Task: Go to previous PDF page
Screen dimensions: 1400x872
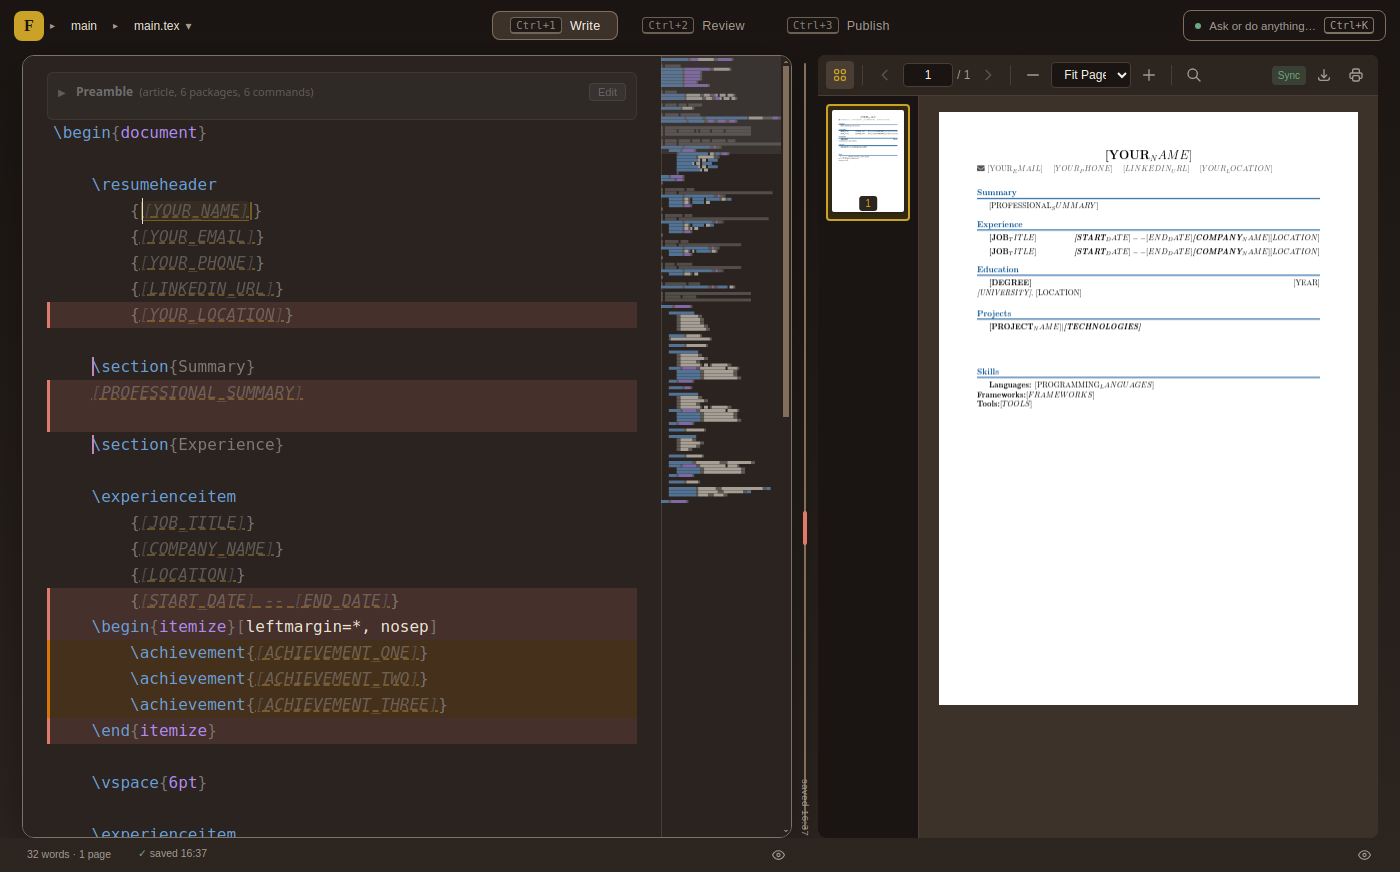Action: pyautogui.click(x=884, y=75)
